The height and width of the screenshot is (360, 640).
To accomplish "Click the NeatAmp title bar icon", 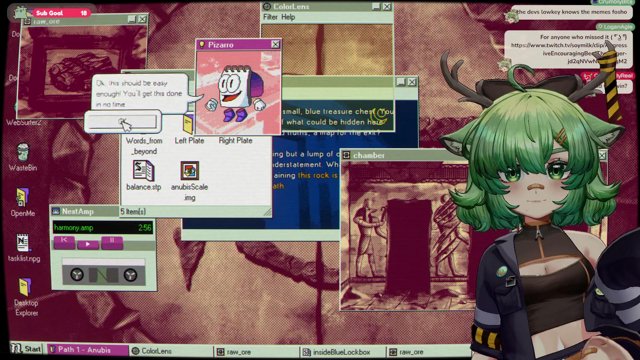I will [56, 211].
